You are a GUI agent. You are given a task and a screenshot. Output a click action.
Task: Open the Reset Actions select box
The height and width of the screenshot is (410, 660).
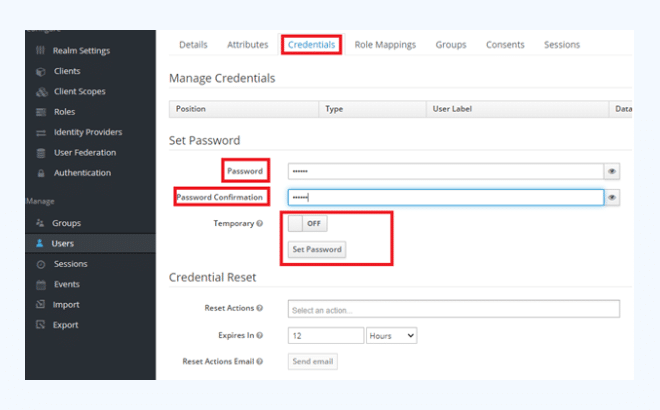[453, 309]
